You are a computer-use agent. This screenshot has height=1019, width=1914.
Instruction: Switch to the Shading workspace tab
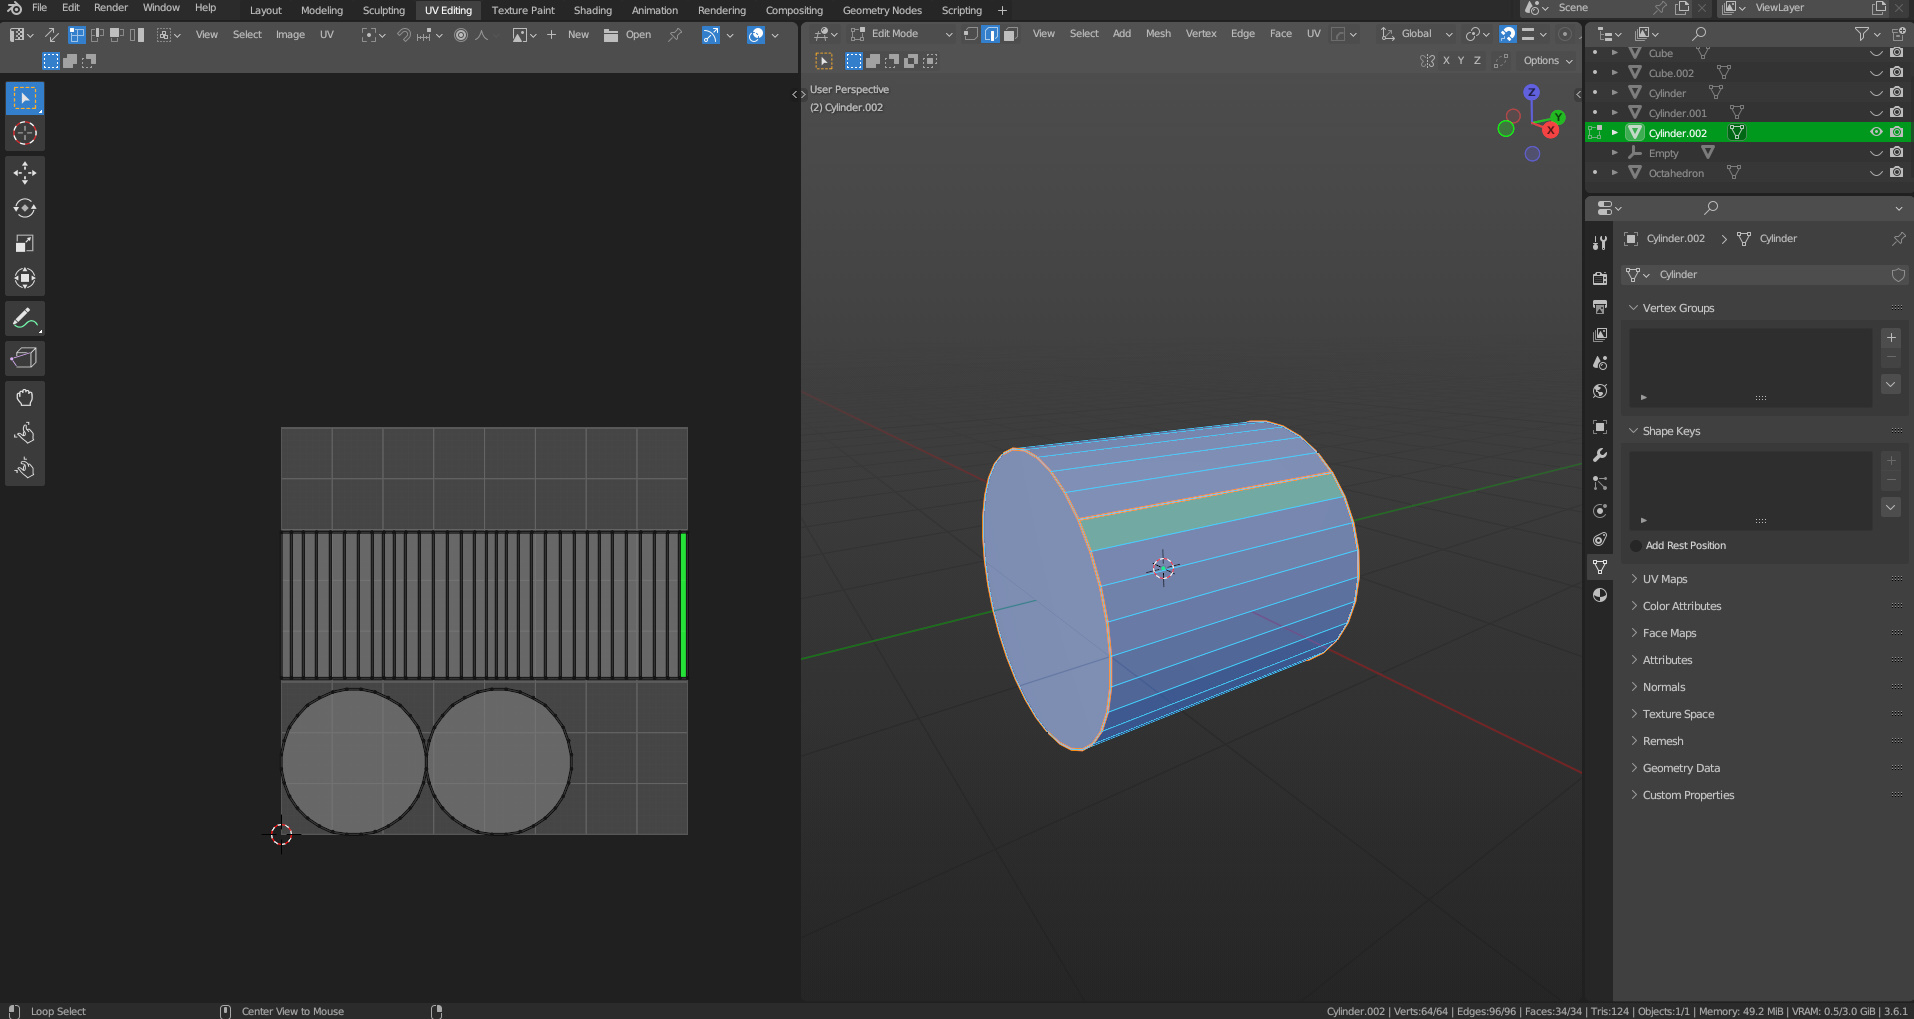pos(592,10)
